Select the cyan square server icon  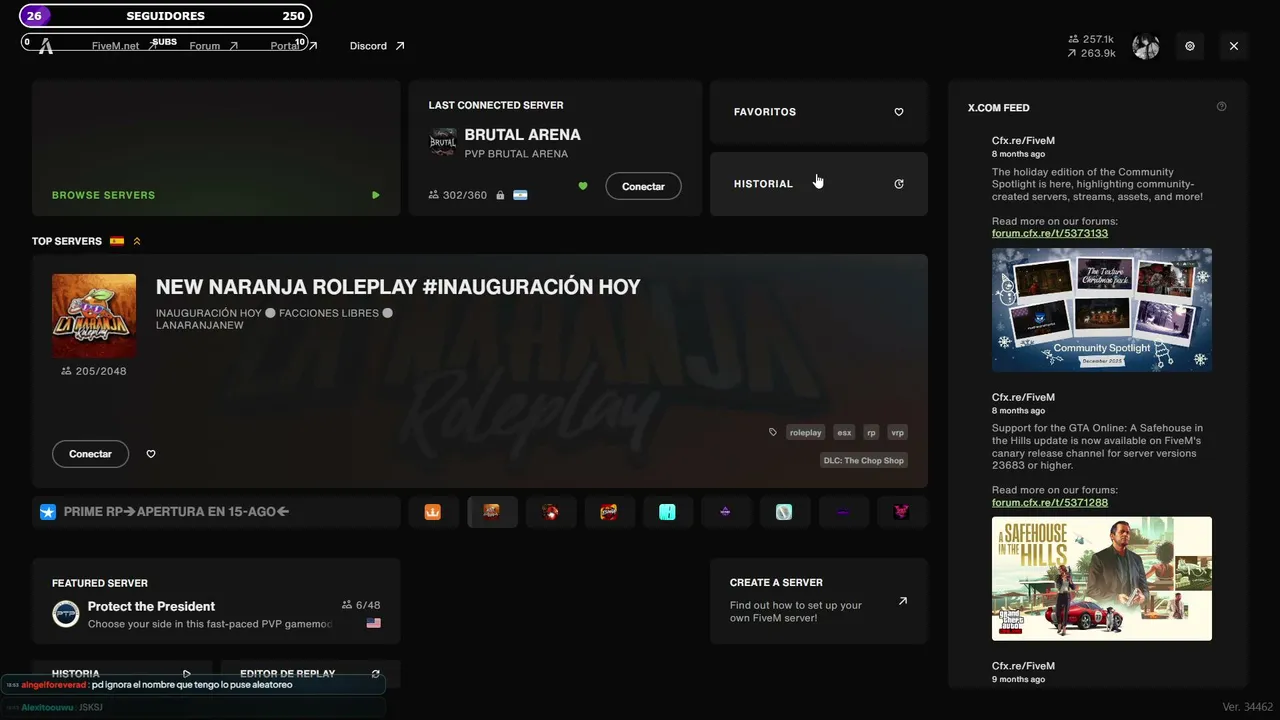click(667, 512)
